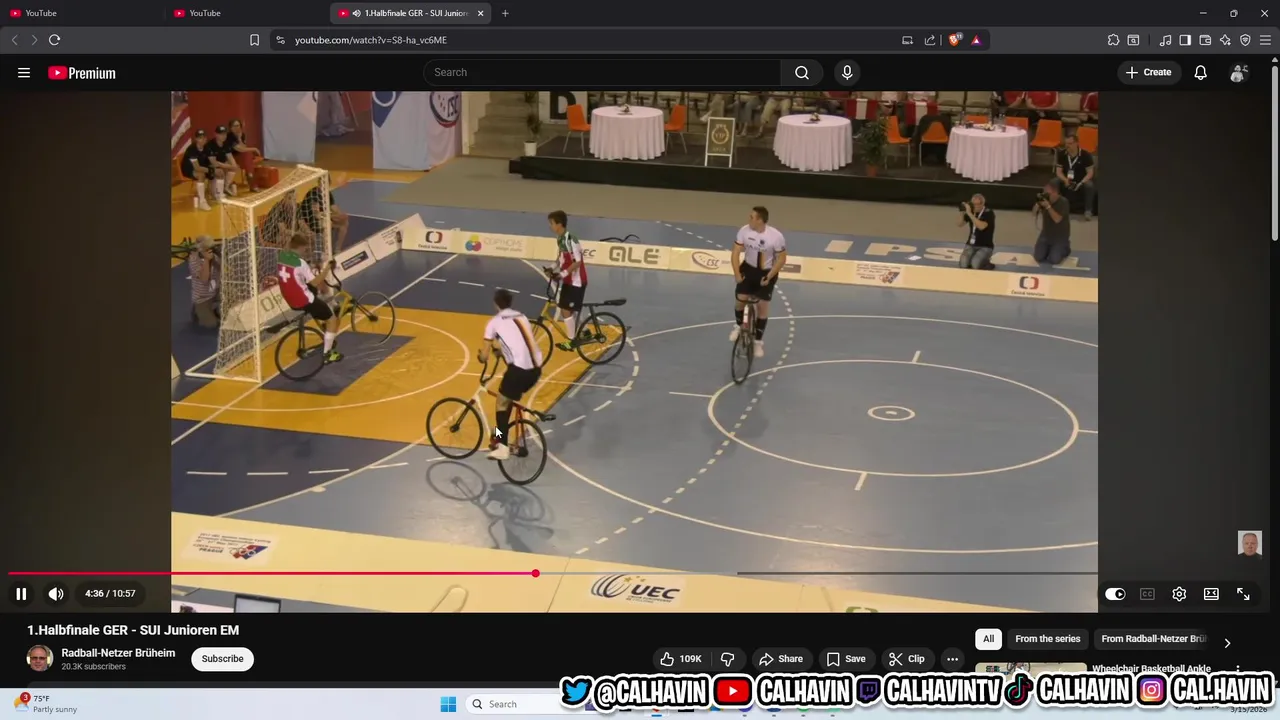Screen dimensions: 1280x720
Task: Open the channel watermark thumbnail in player
Action: pyautogui.click(x=1250, y=543)
